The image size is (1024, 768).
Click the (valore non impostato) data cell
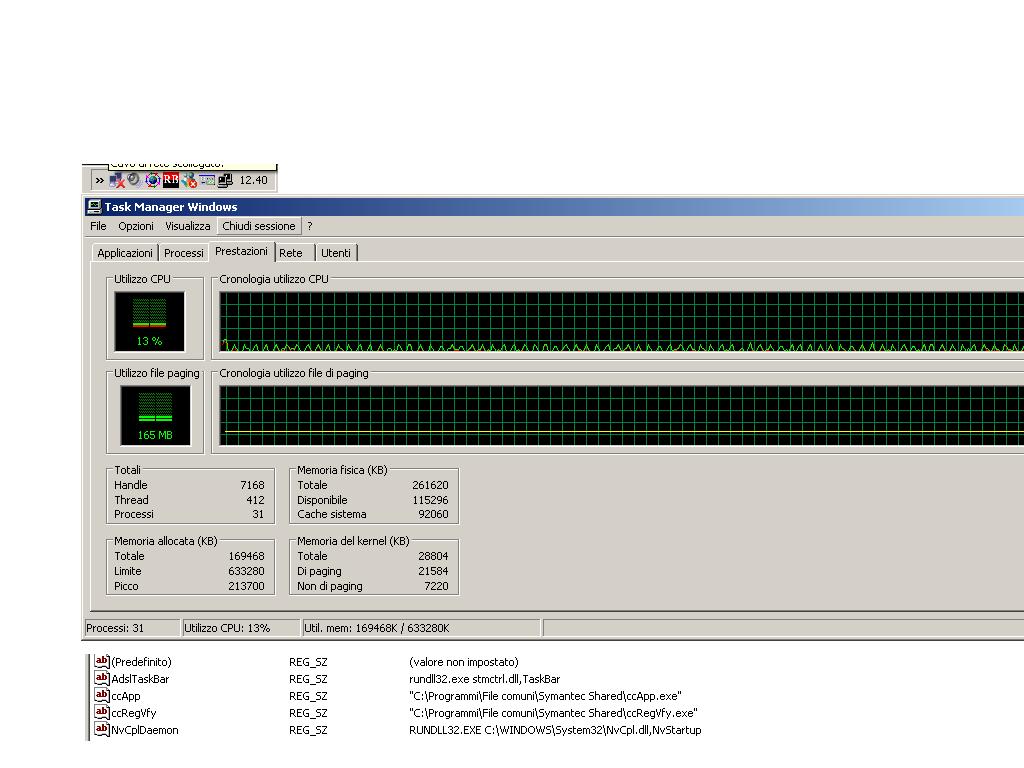click(x=464, y=662)
